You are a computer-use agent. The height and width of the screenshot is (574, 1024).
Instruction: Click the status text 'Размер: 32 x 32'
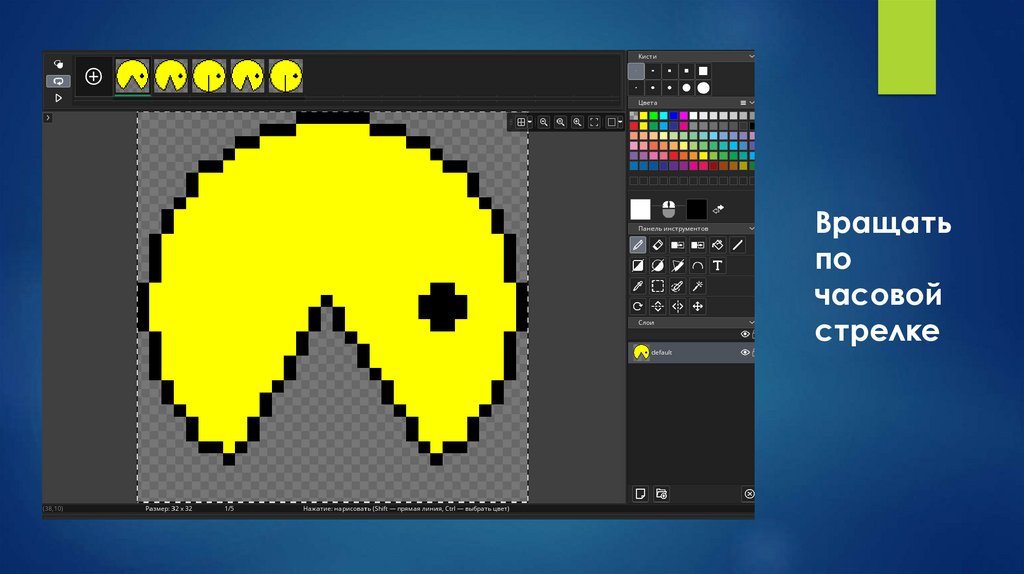(x=168, y=508)
